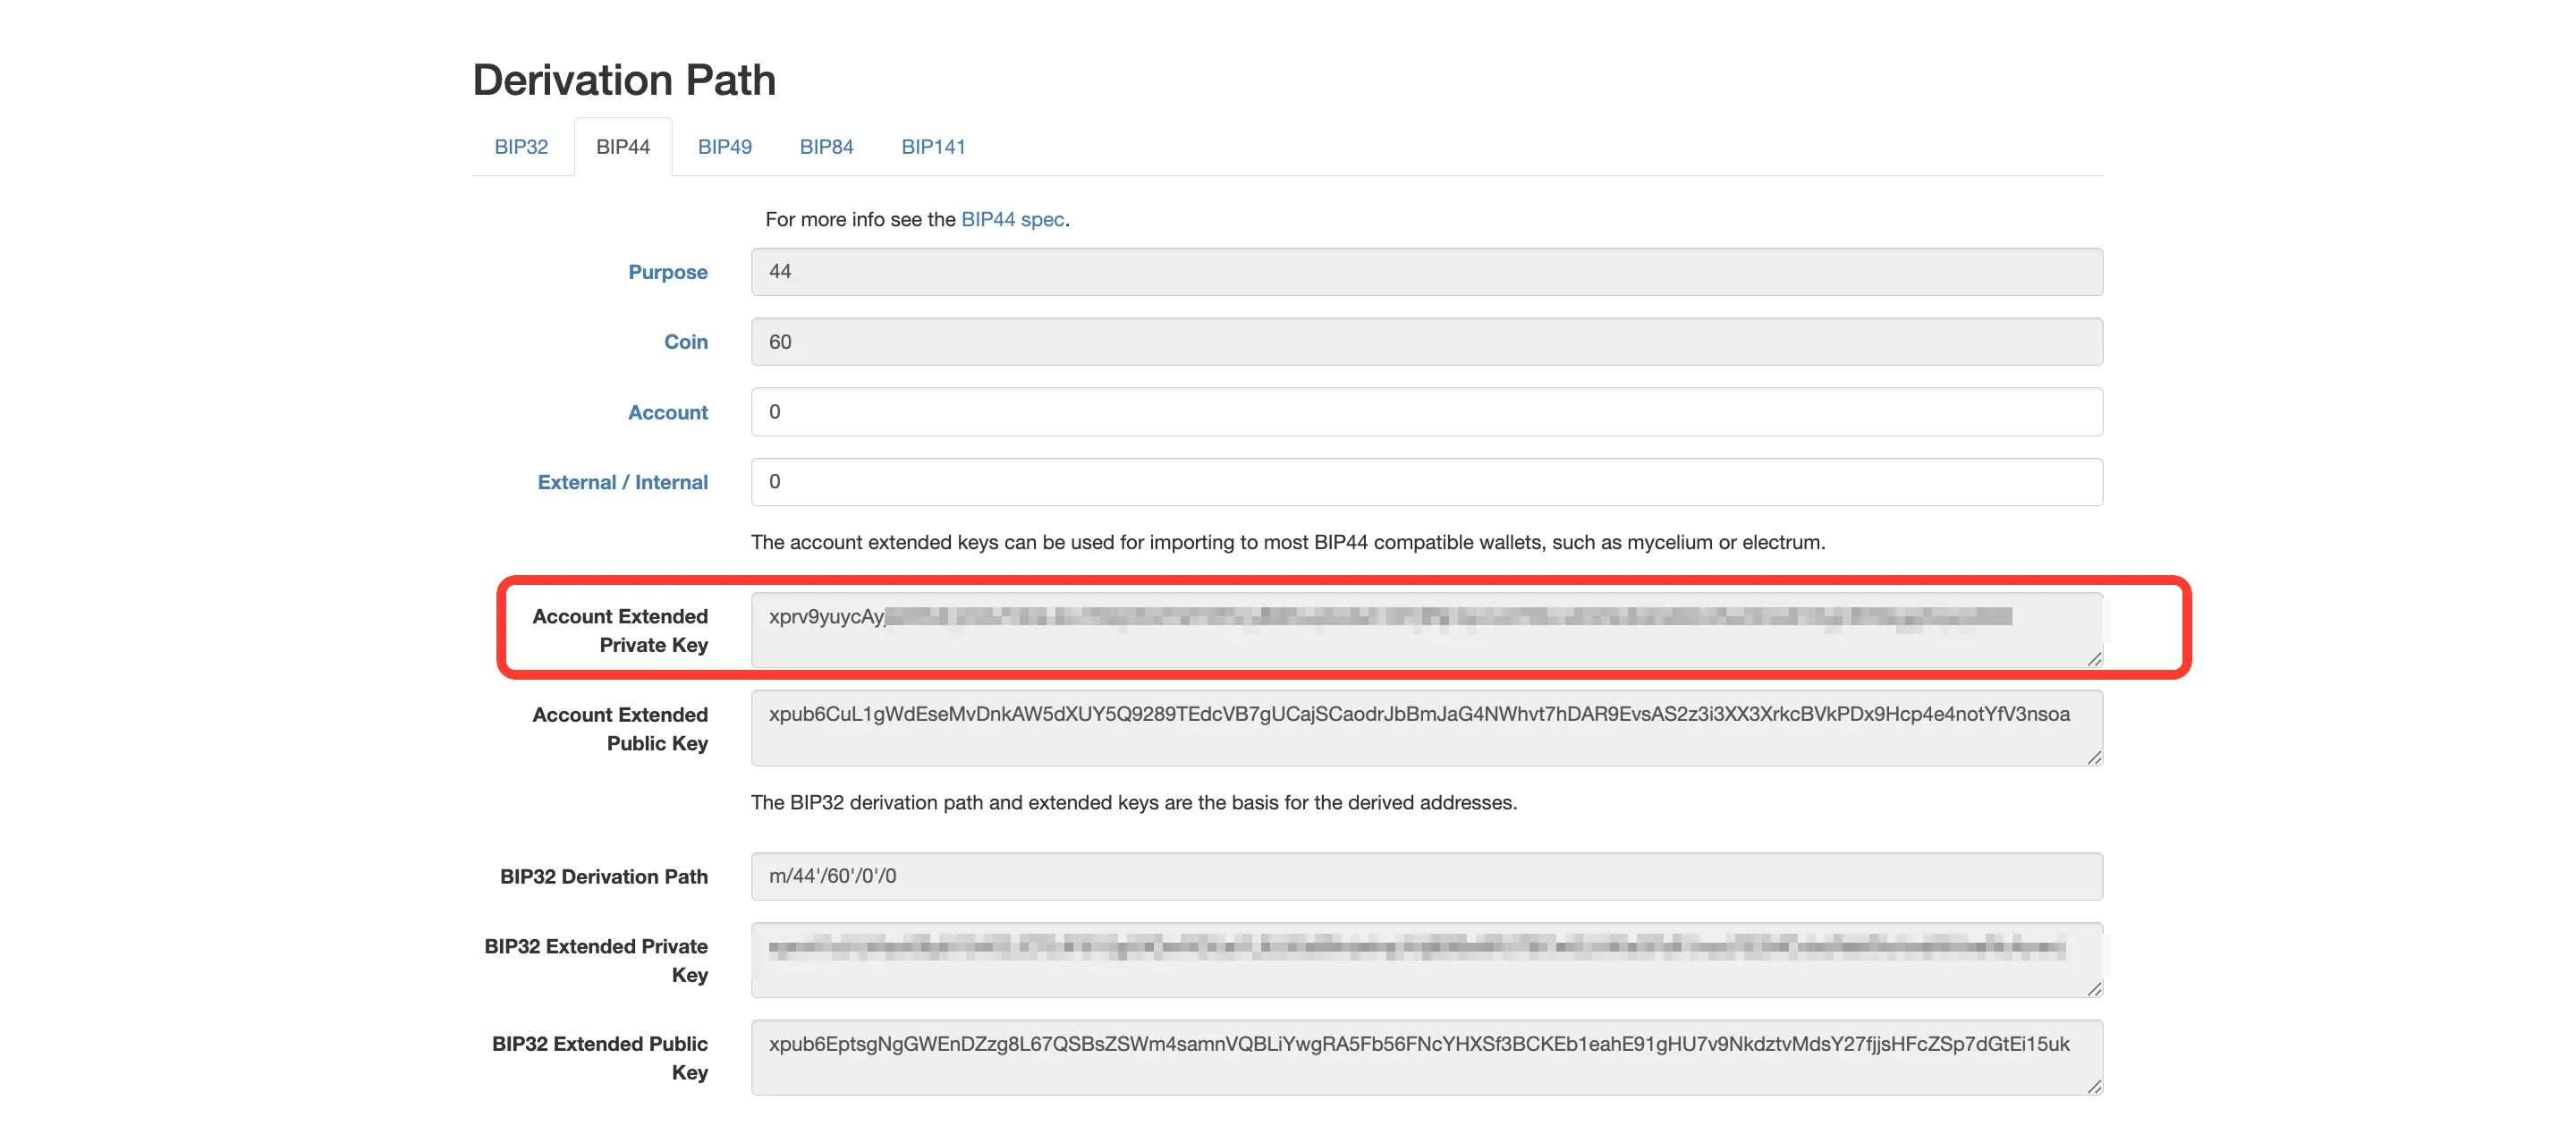Open the BIP141 tab
The width and height of the screenshot is (2576, 1143).
coord(933,147)
